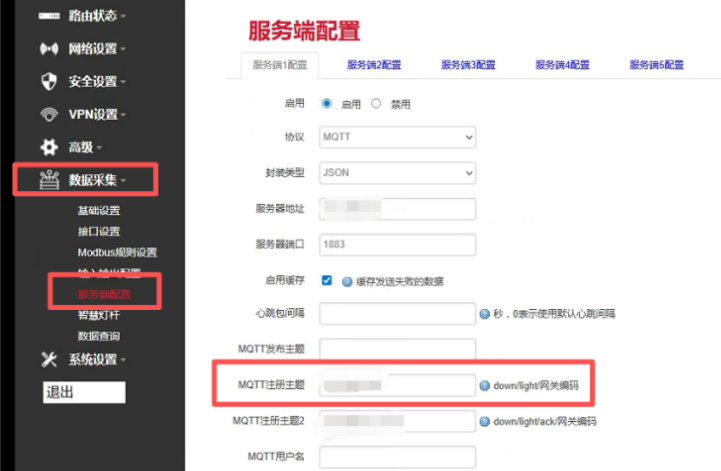Click the MQTT用户名 input field
721x471 pixels.
pos(398,457)
